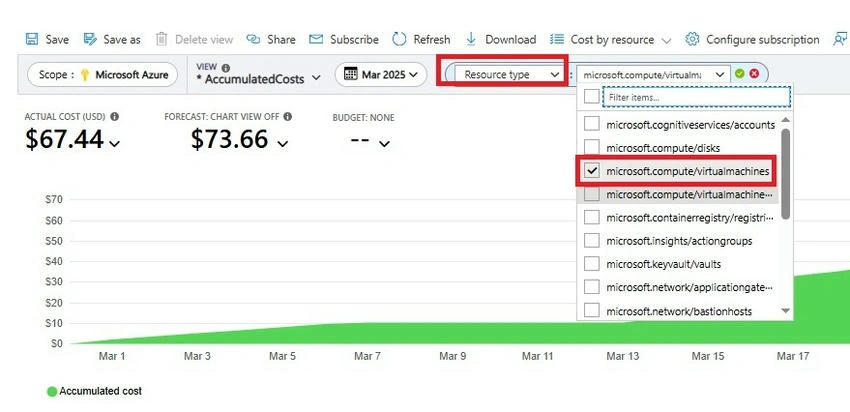Expand the $67.44 actual cost chevron
Image resolution: width=850 pixels, height=412 pixels.
114,144
